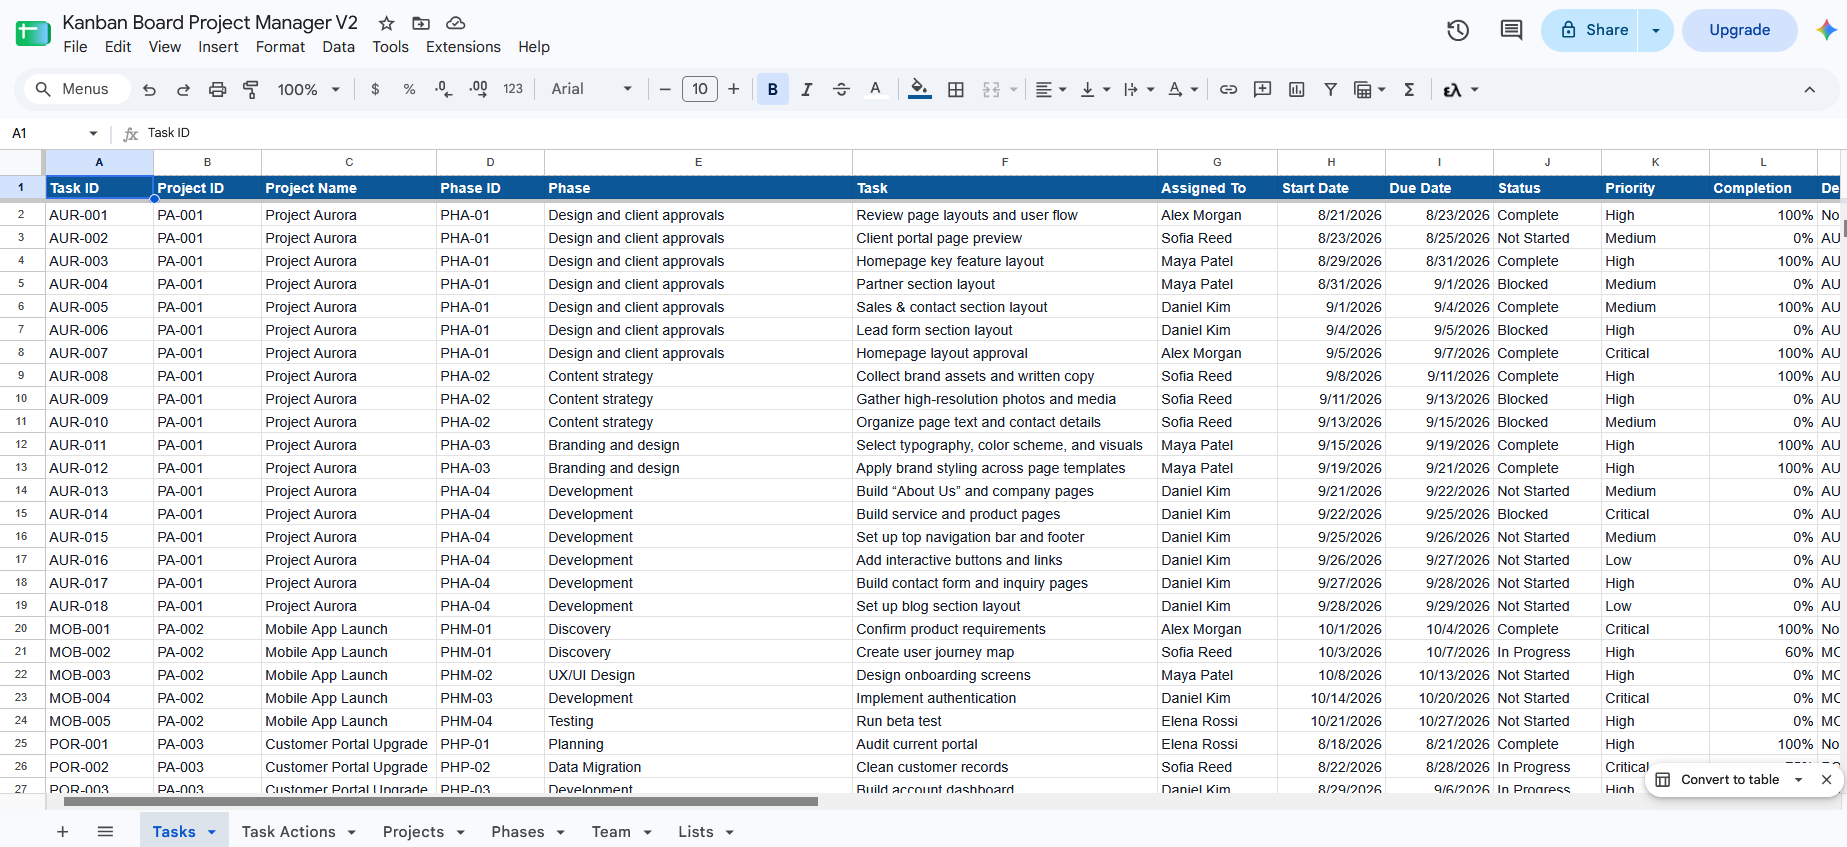Open Gemini sparkle icon
The image size is (1847, 847).
tap(1826, 30)
